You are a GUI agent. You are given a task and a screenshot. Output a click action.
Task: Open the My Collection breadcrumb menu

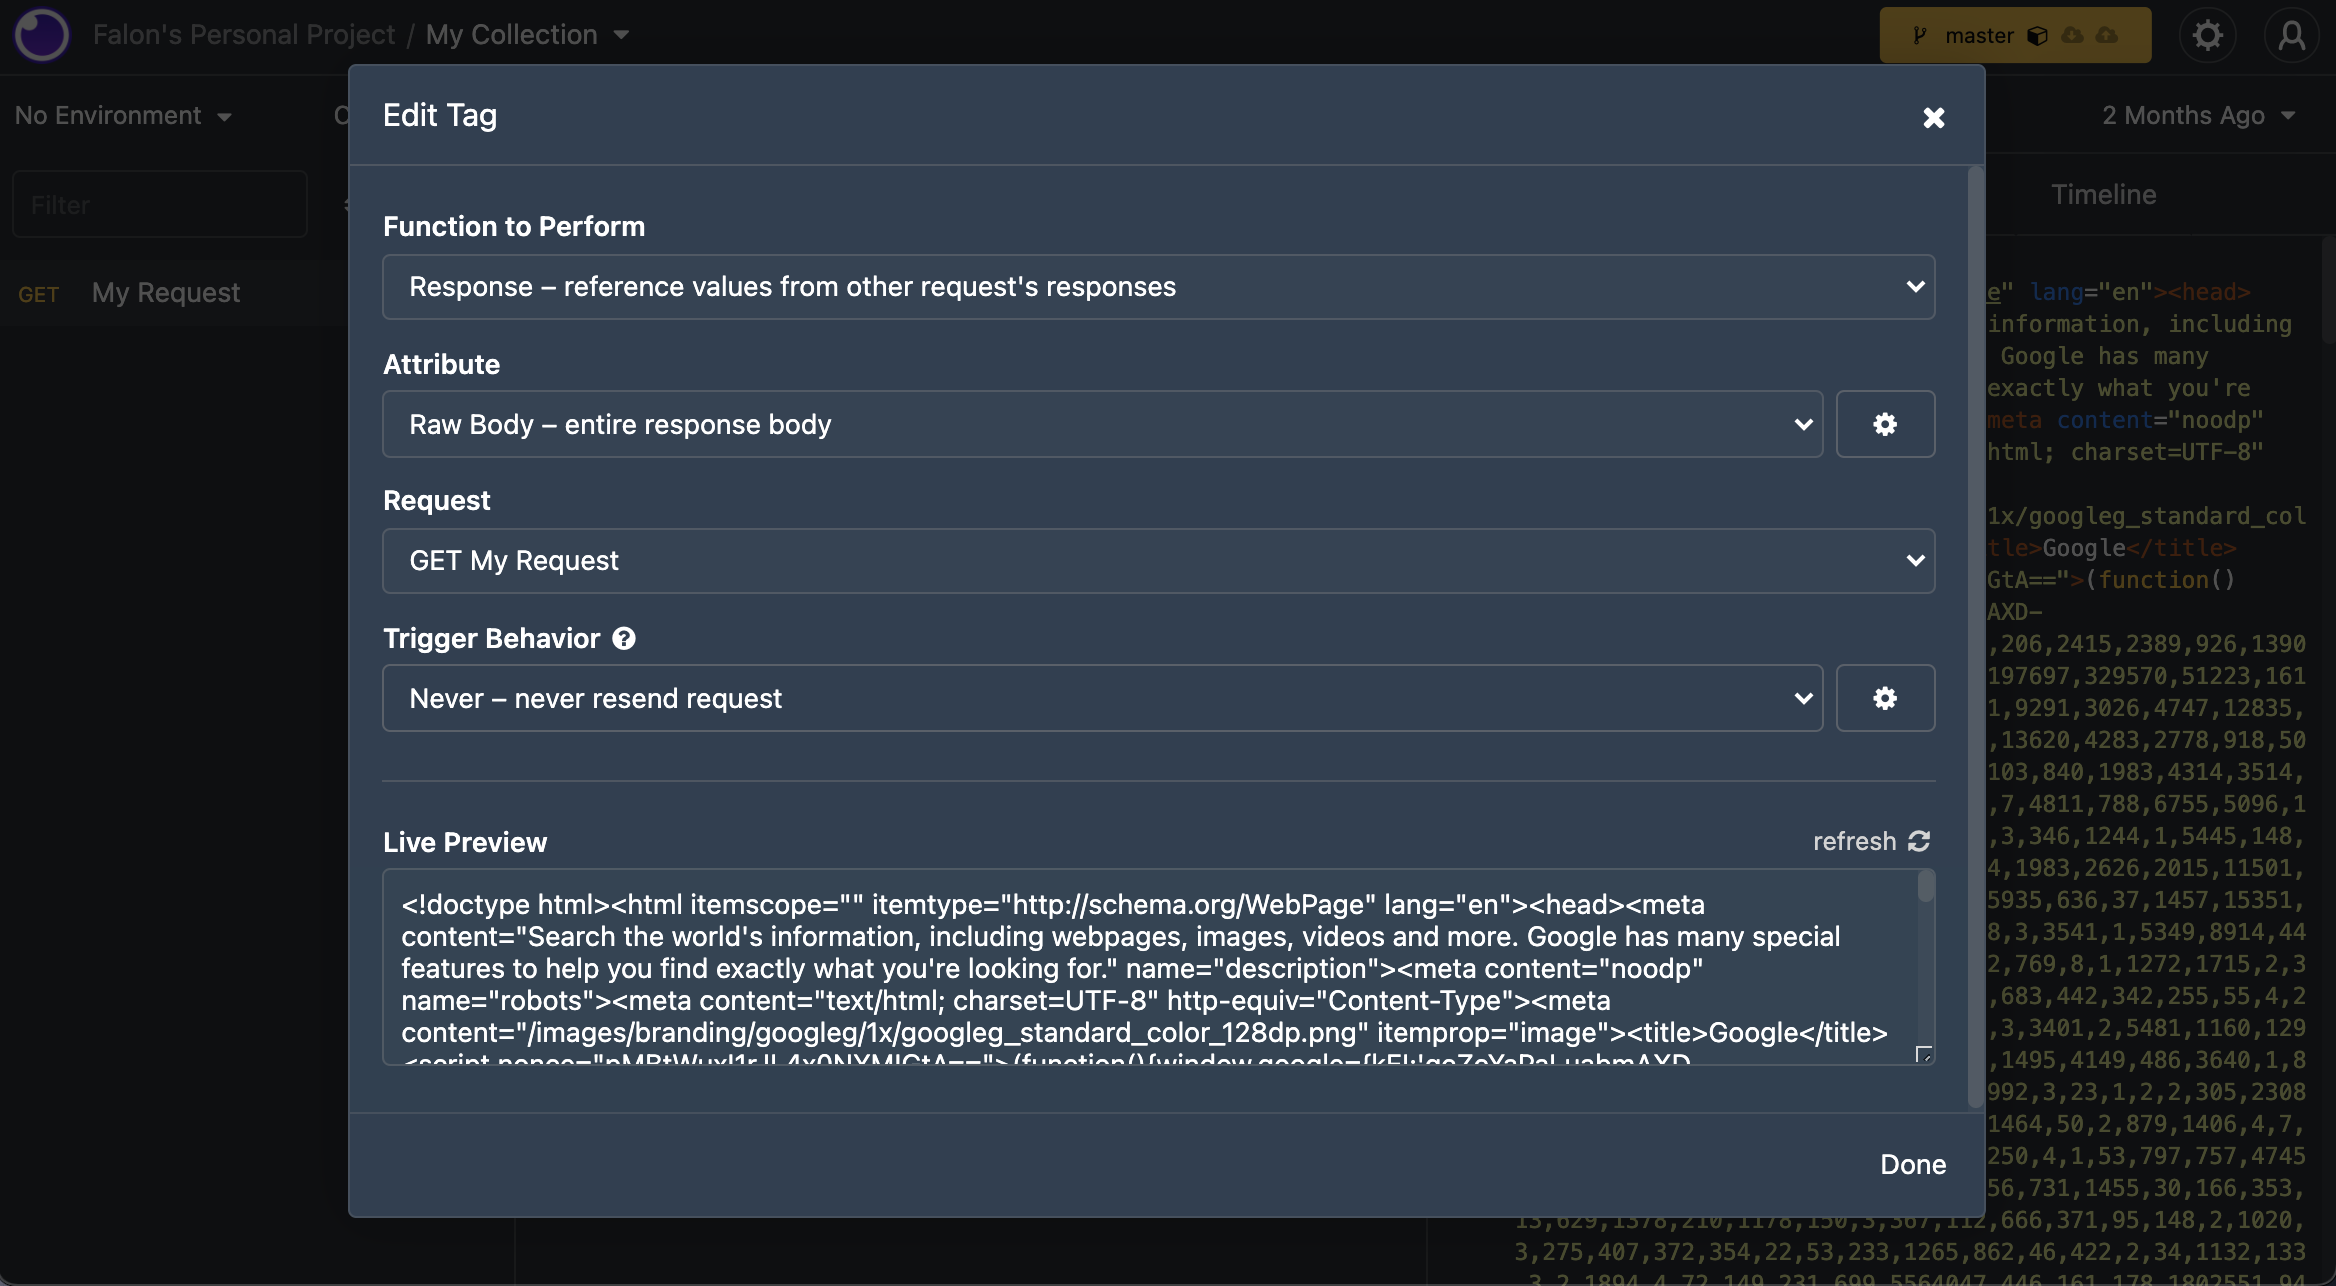(x=528, y=34)
